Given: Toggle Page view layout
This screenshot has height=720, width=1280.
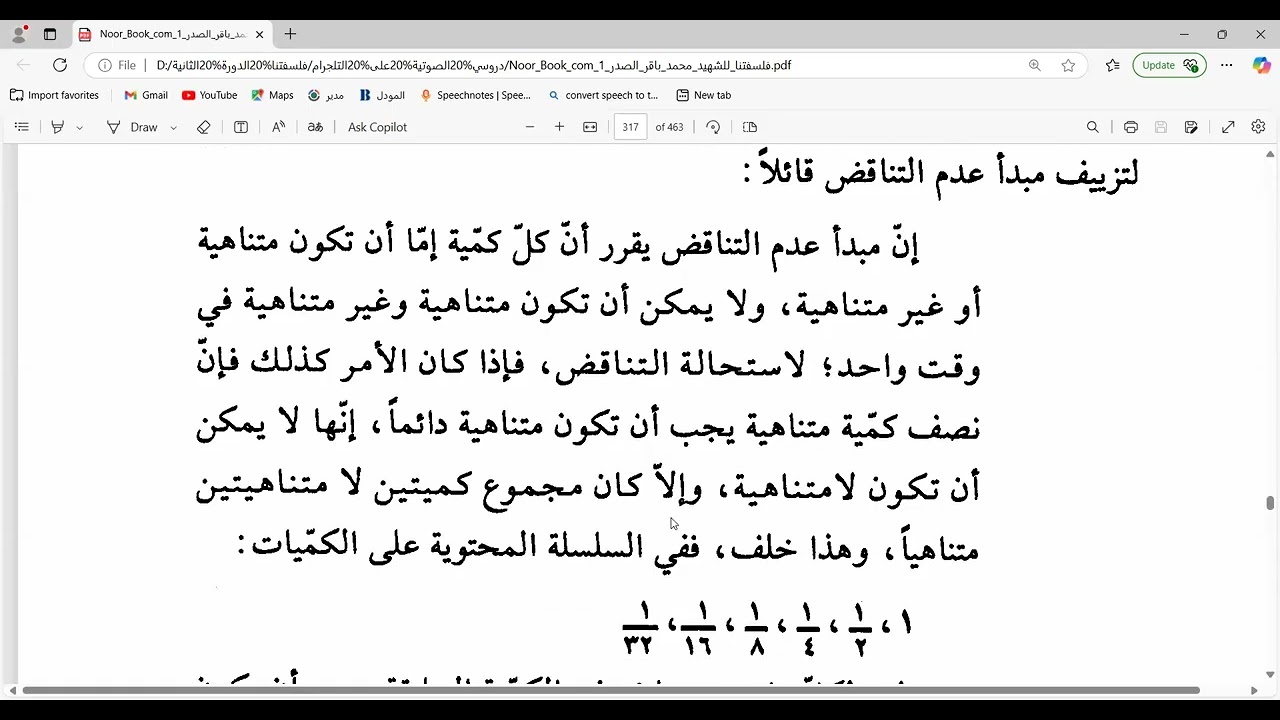Looking at the screenshot, I should tap(750, 127).
